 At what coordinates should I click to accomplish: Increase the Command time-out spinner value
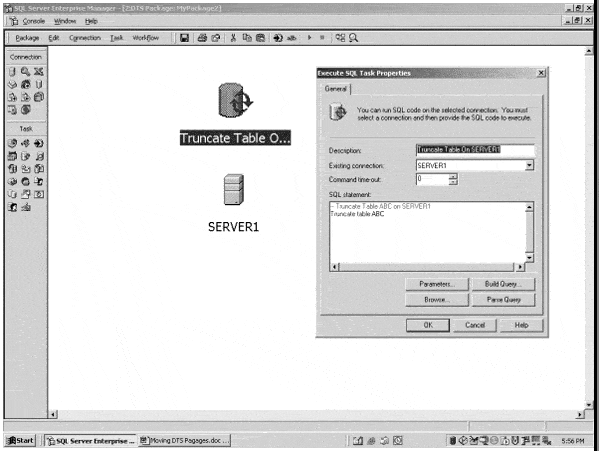click(x=453, y=176)
